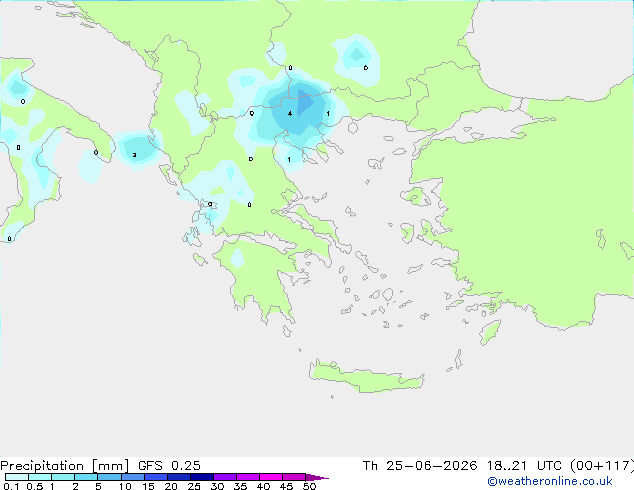Click the "Th 25-06-2026" date text

[420, 466]
